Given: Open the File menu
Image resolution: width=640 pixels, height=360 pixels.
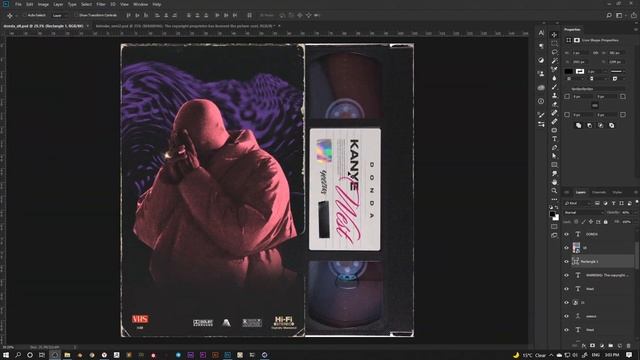Looking at the screenshot, I should point(18,4).
